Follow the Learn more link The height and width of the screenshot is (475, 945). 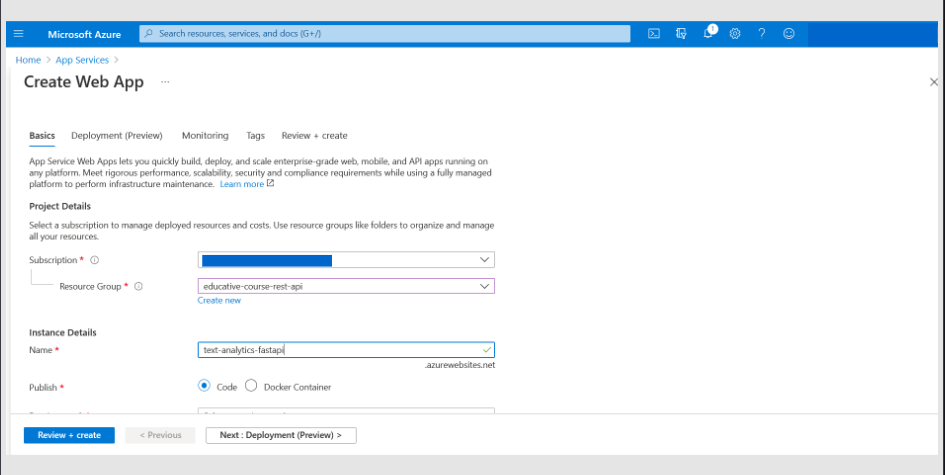242,184
